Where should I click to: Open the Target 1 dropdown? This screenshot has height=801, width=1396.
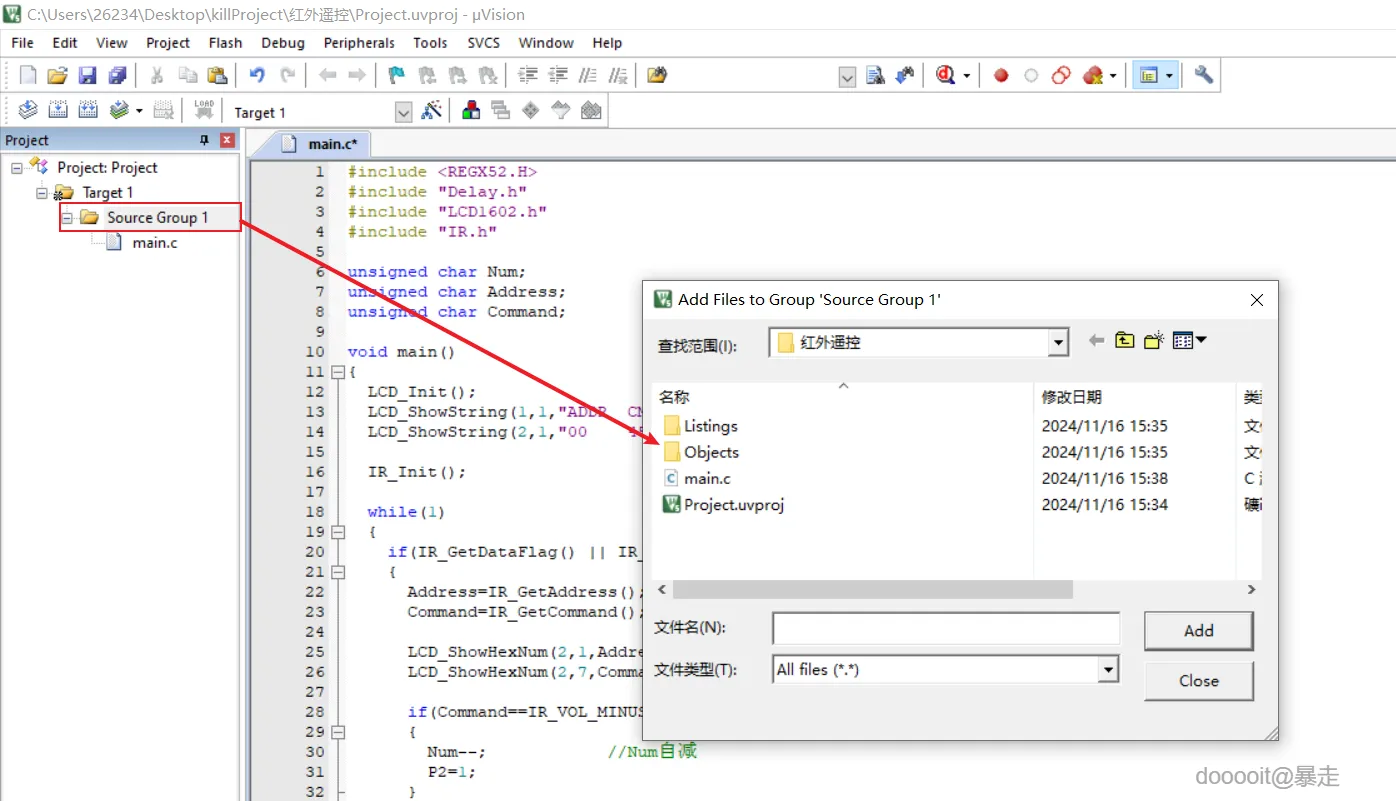coord(403,112)
